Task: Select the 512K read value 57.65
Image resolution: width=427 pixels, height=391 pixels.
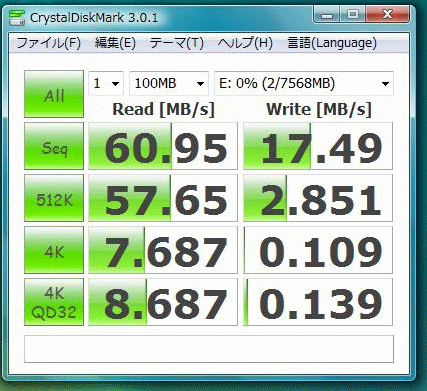Action: click(x=163, y=198)
